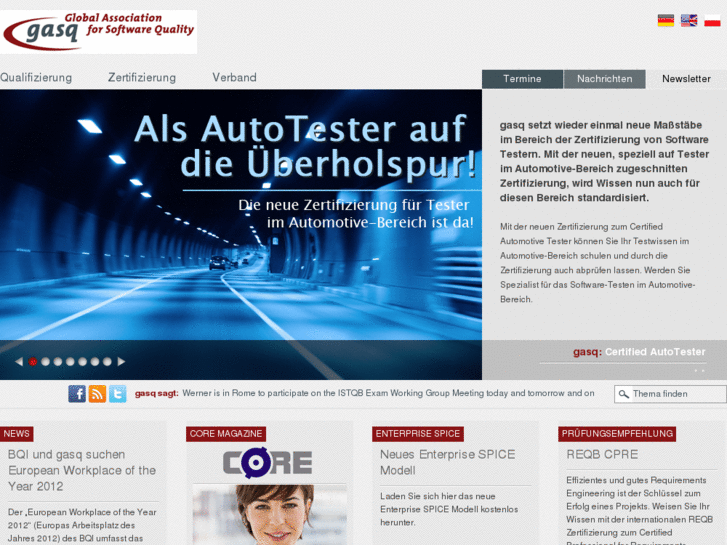Switch language to English flag
This screenshot has width=727, height=545.
[x=689, y=20]
